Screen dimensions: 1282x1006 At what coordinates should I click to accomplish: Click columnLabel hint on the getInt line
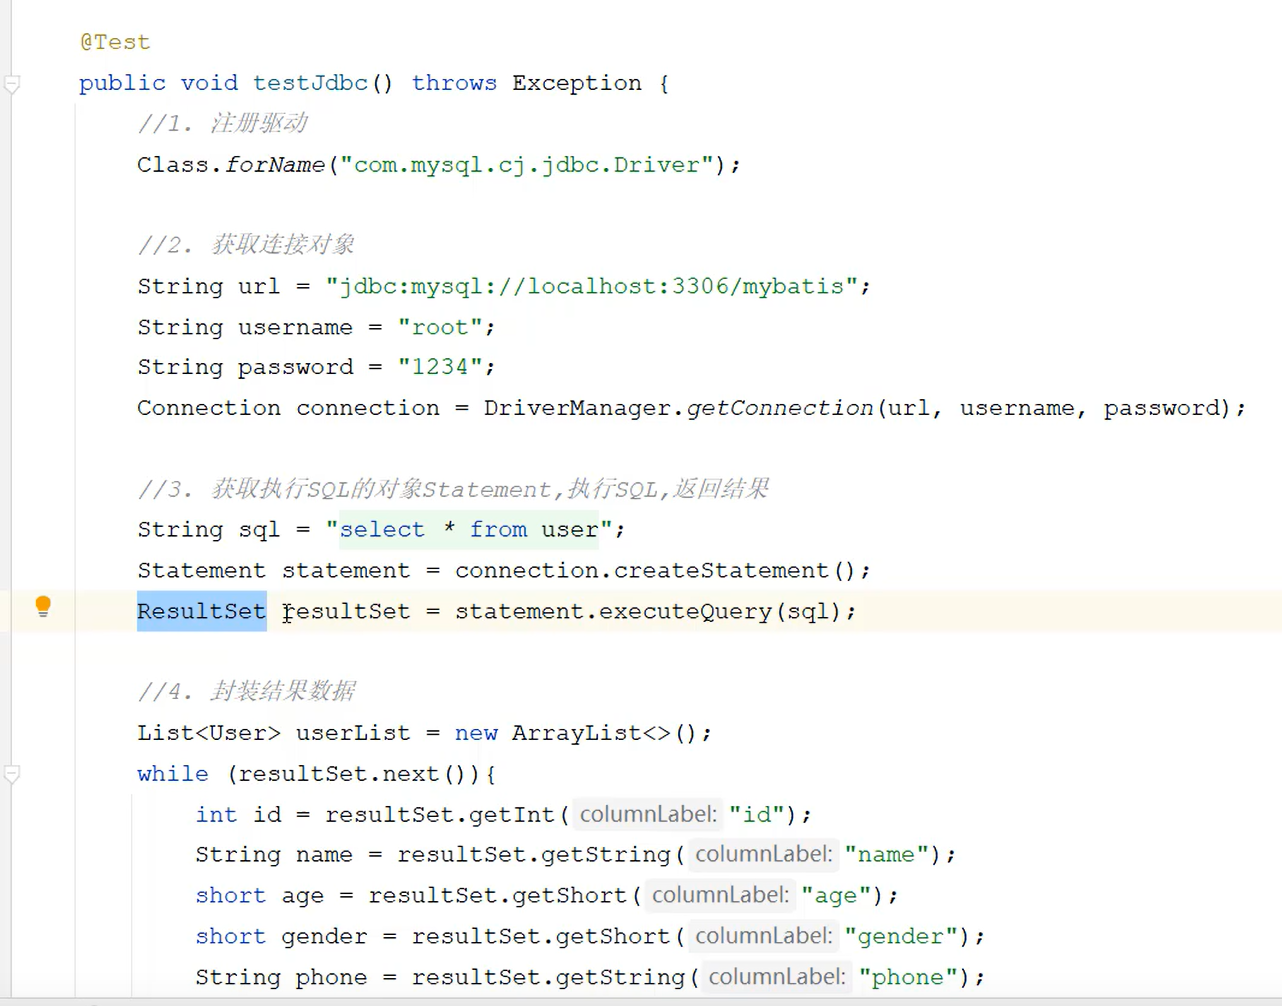coord(648,814)
